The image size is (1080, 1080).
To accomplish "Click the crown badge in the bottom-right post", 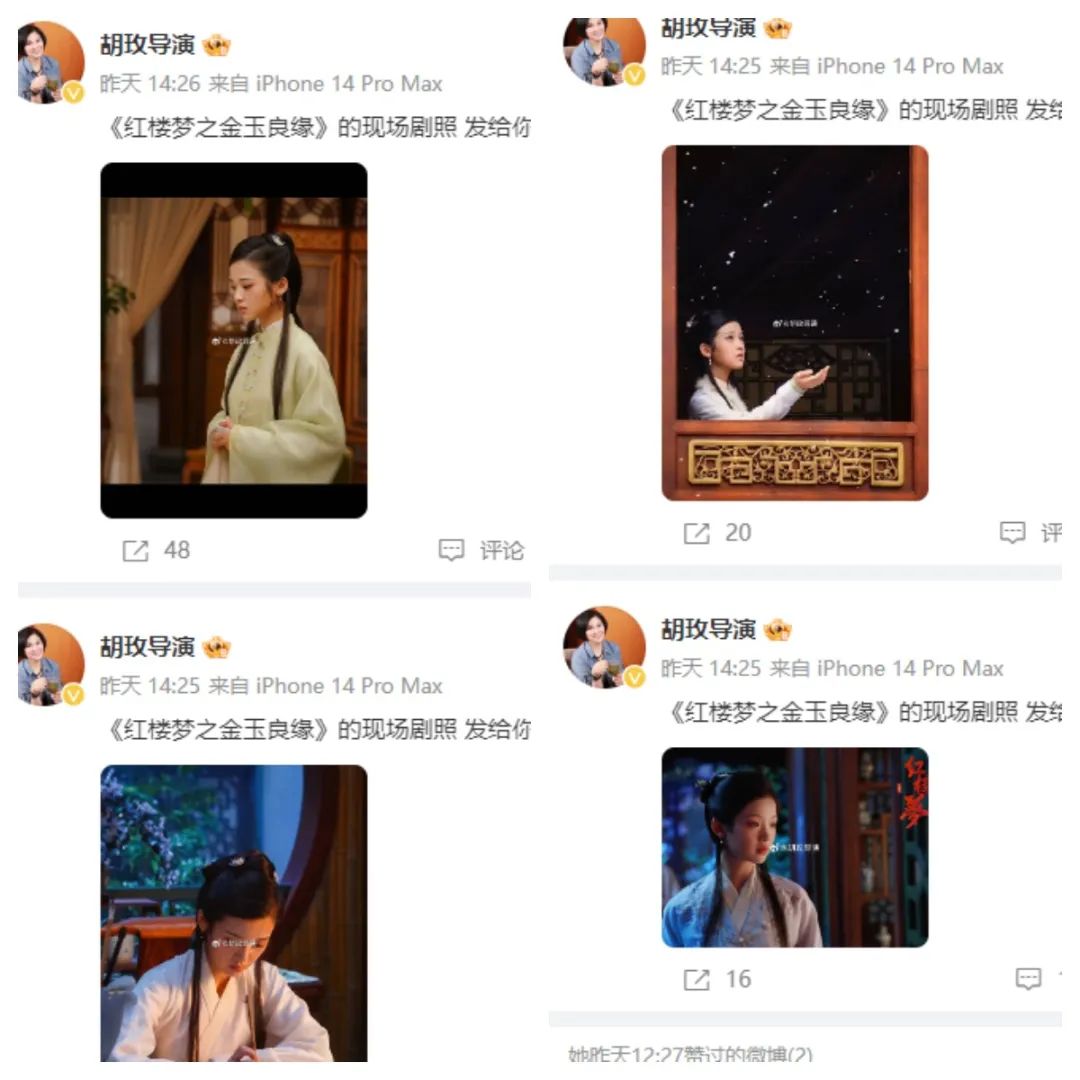I will [778, 630].
